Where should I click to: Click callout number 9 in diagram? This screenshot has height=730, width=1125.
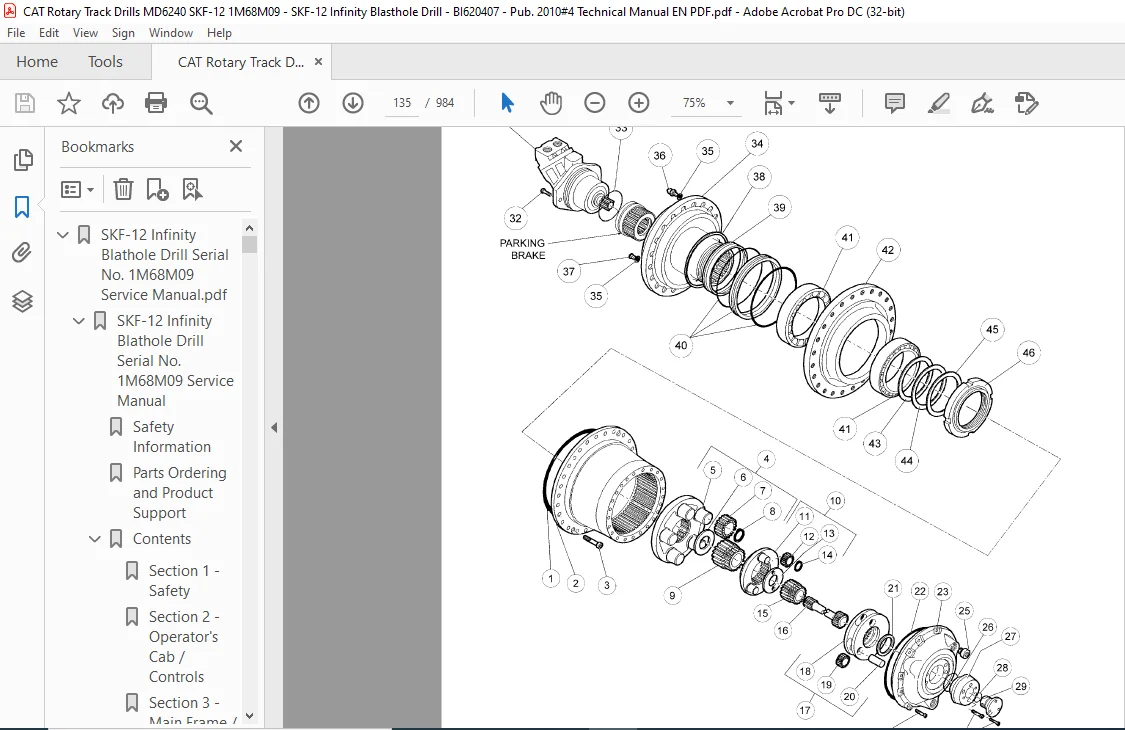672,595
